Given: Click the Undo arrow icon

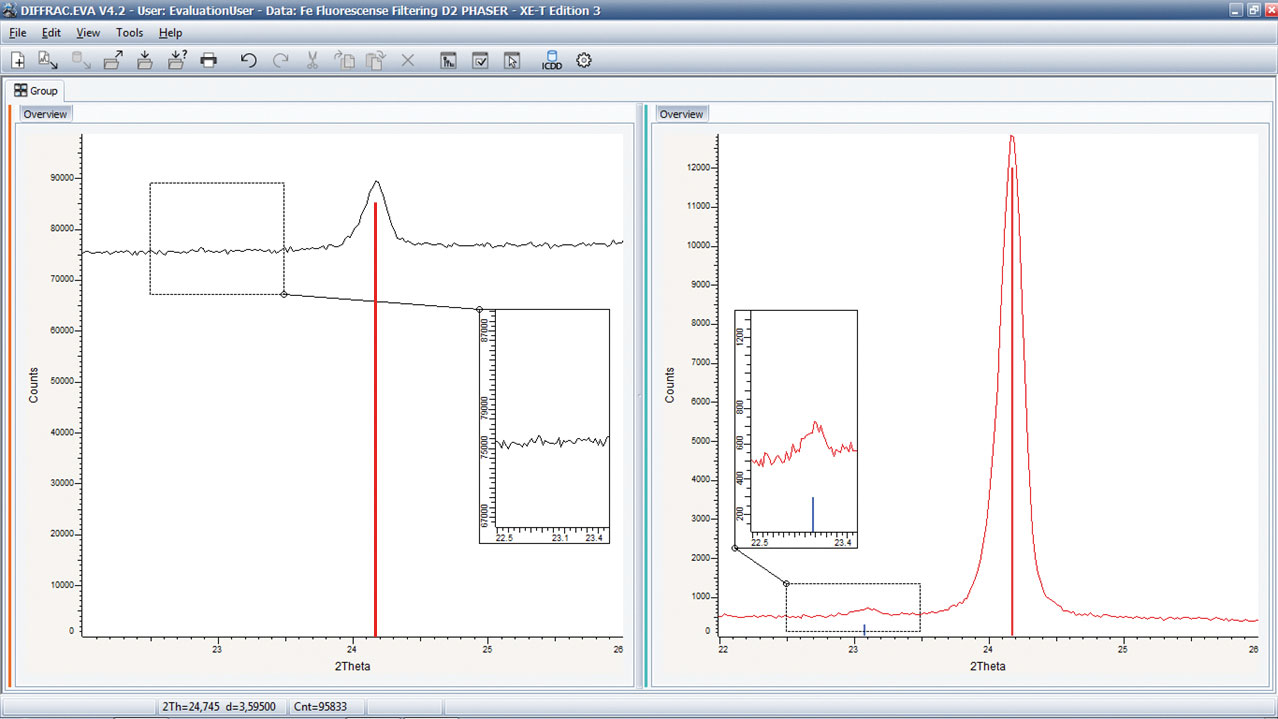Looking at the screenshot, I should pyautogui.click(x=249, y=61).
